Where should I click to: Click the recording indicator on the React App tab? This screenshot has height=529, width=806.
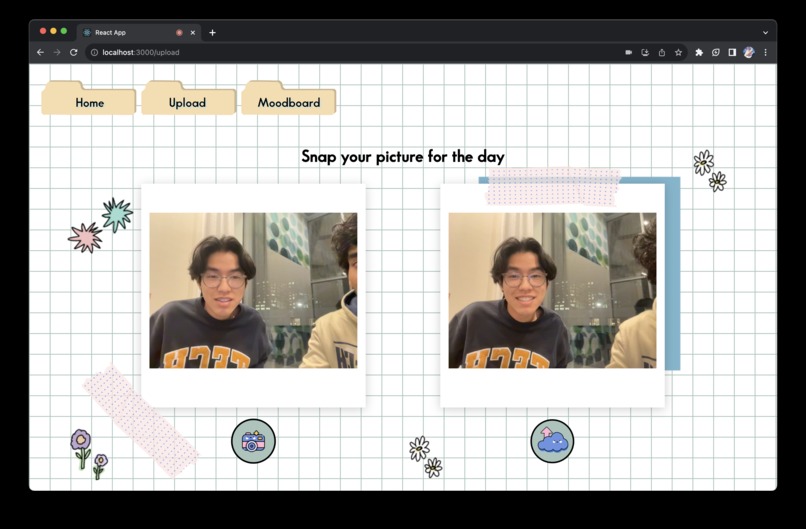pyautogui.click(x=179, y=32)
